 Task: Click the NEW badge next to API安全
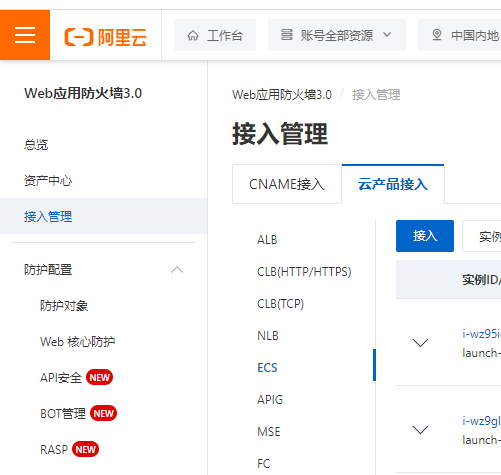[x=99, y=377]
